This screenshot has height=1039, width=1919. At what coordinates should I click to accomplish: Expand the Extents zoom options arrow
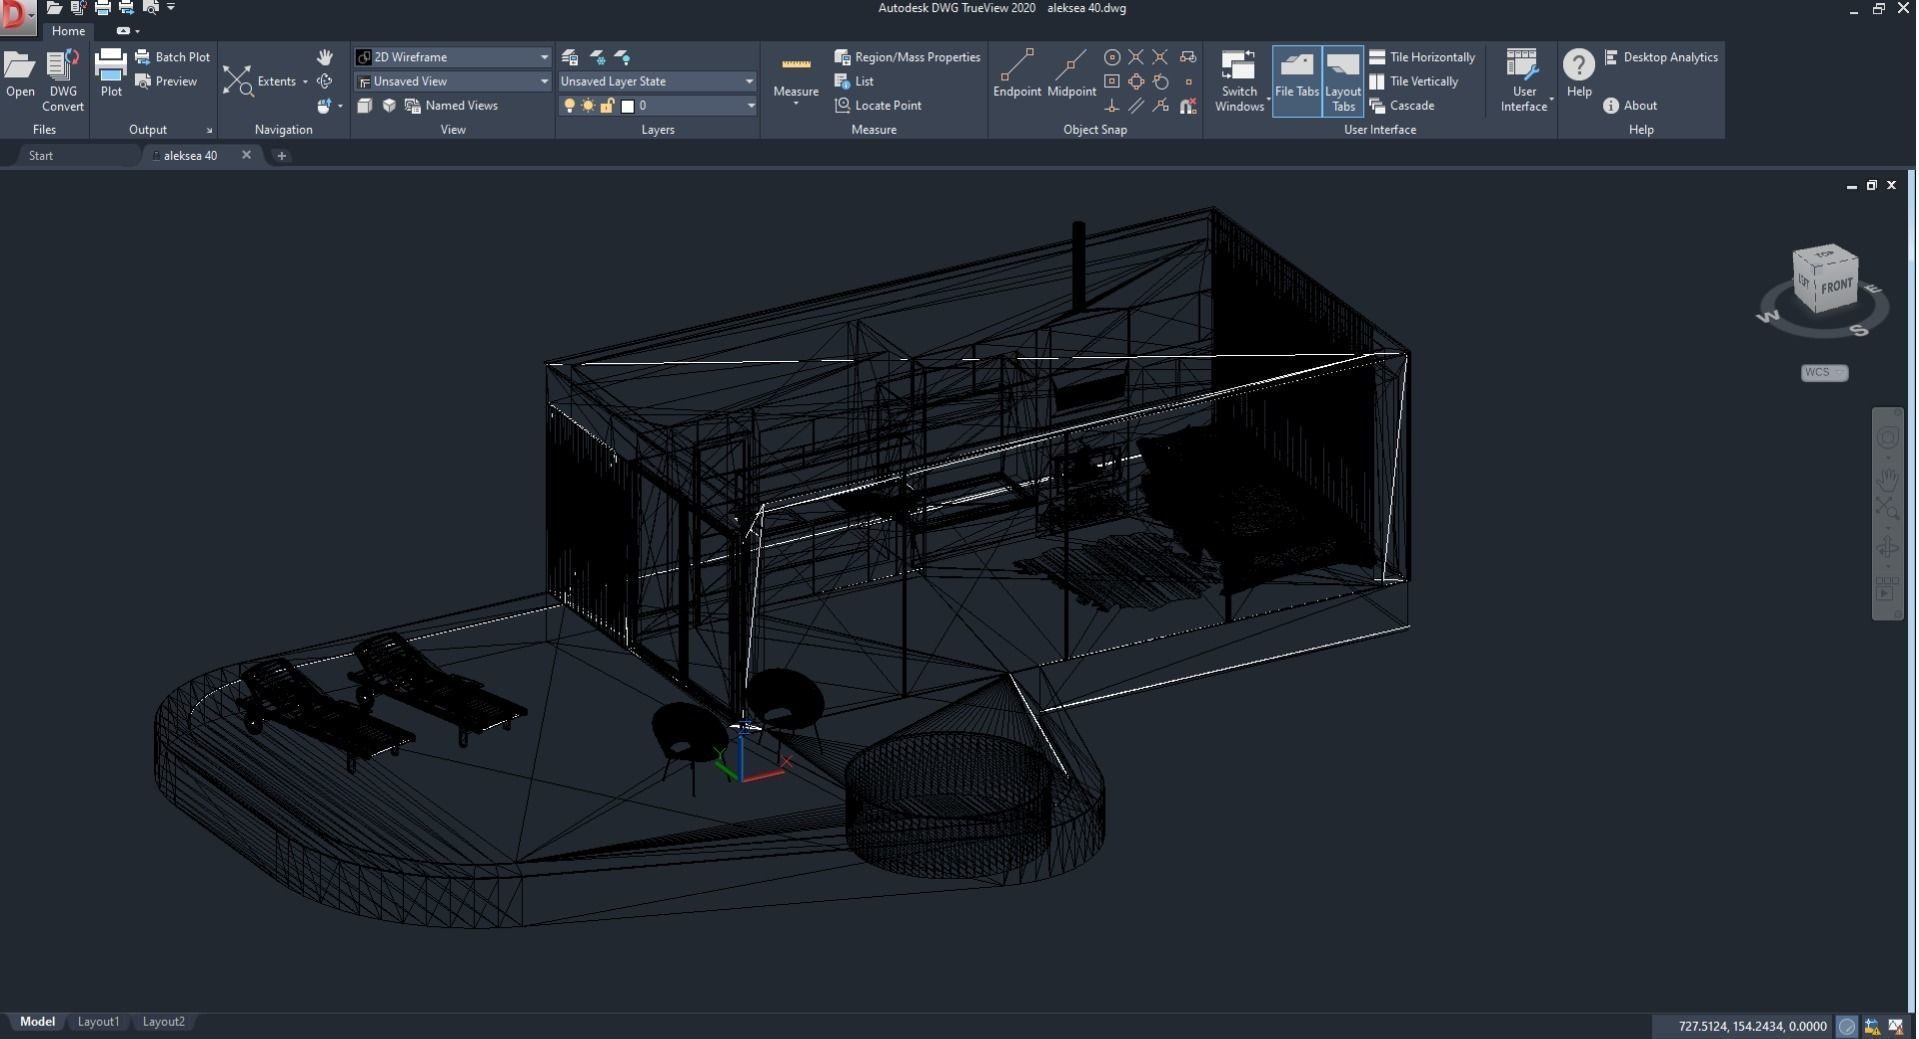[305, 82]
